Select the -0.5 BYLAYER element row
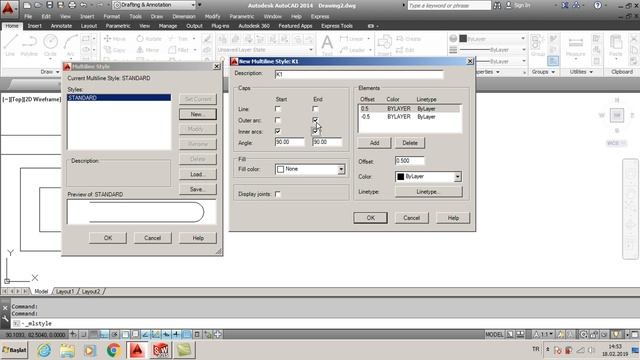Screen dimensions: 640x360 click(x=409, y=117)
